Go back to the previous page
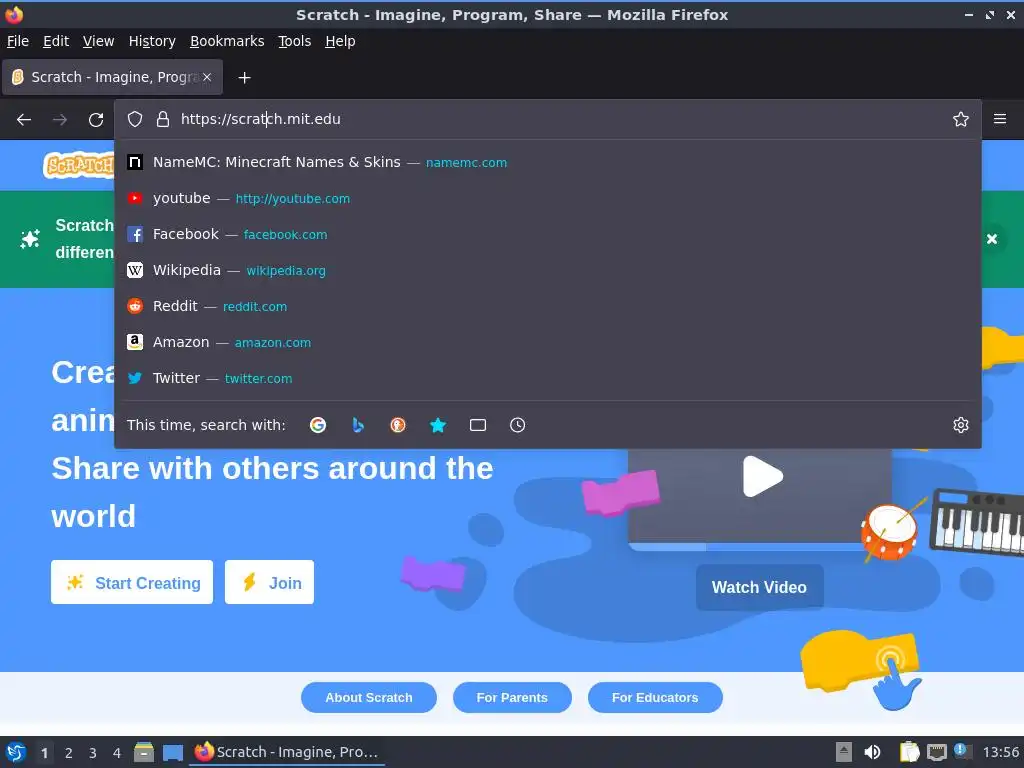Viewport: 1024px width, 768px height. (x=24, y=120)
